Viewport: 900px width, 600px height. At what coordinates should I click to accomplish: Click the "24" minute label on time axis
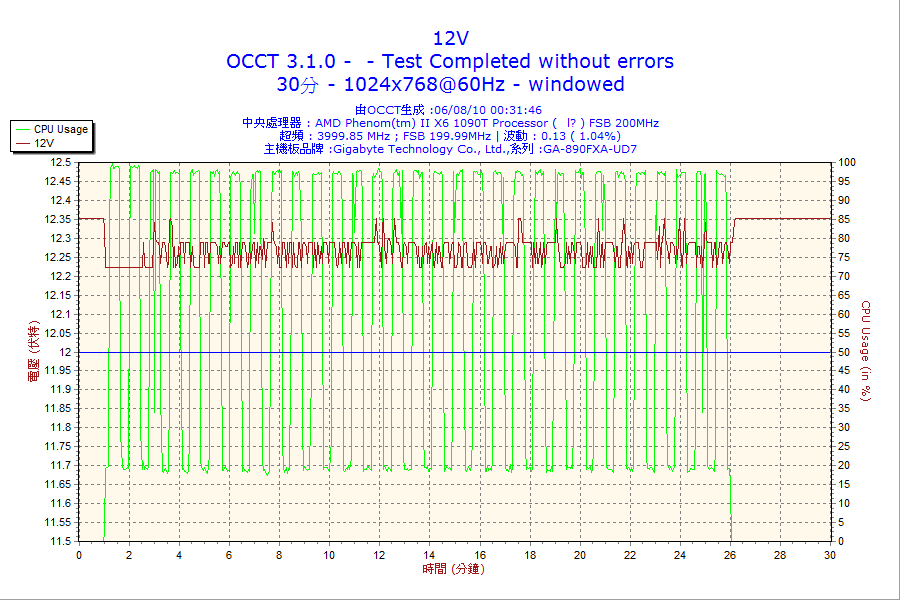(x=680, y=555)
